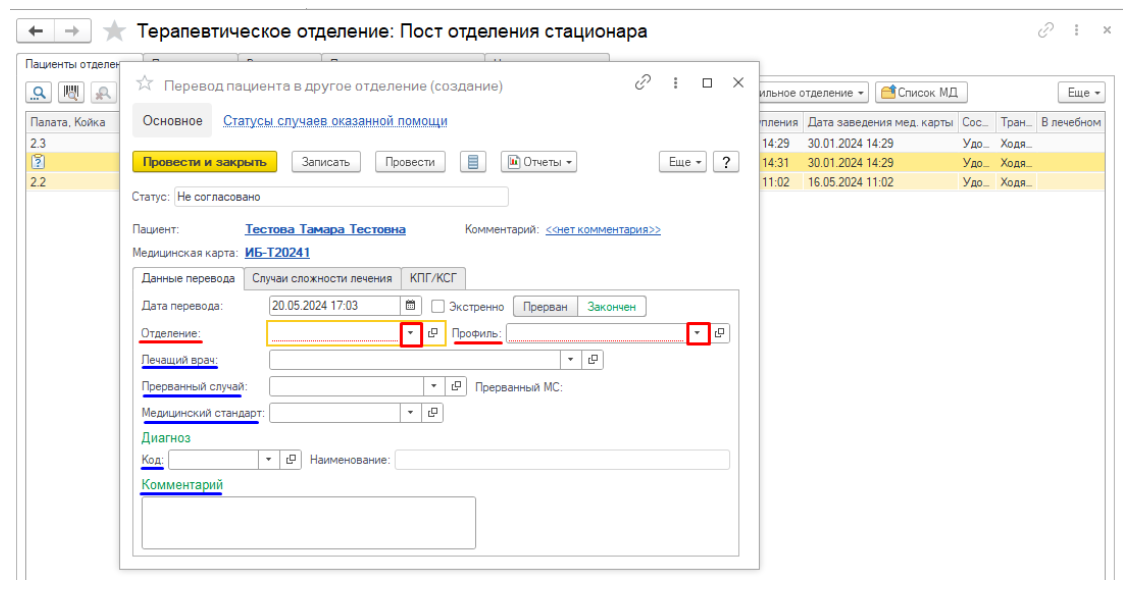Open the Отделение field selection form icon
The height and width of the screenshot is (594, 1129).
pos(433,333)
